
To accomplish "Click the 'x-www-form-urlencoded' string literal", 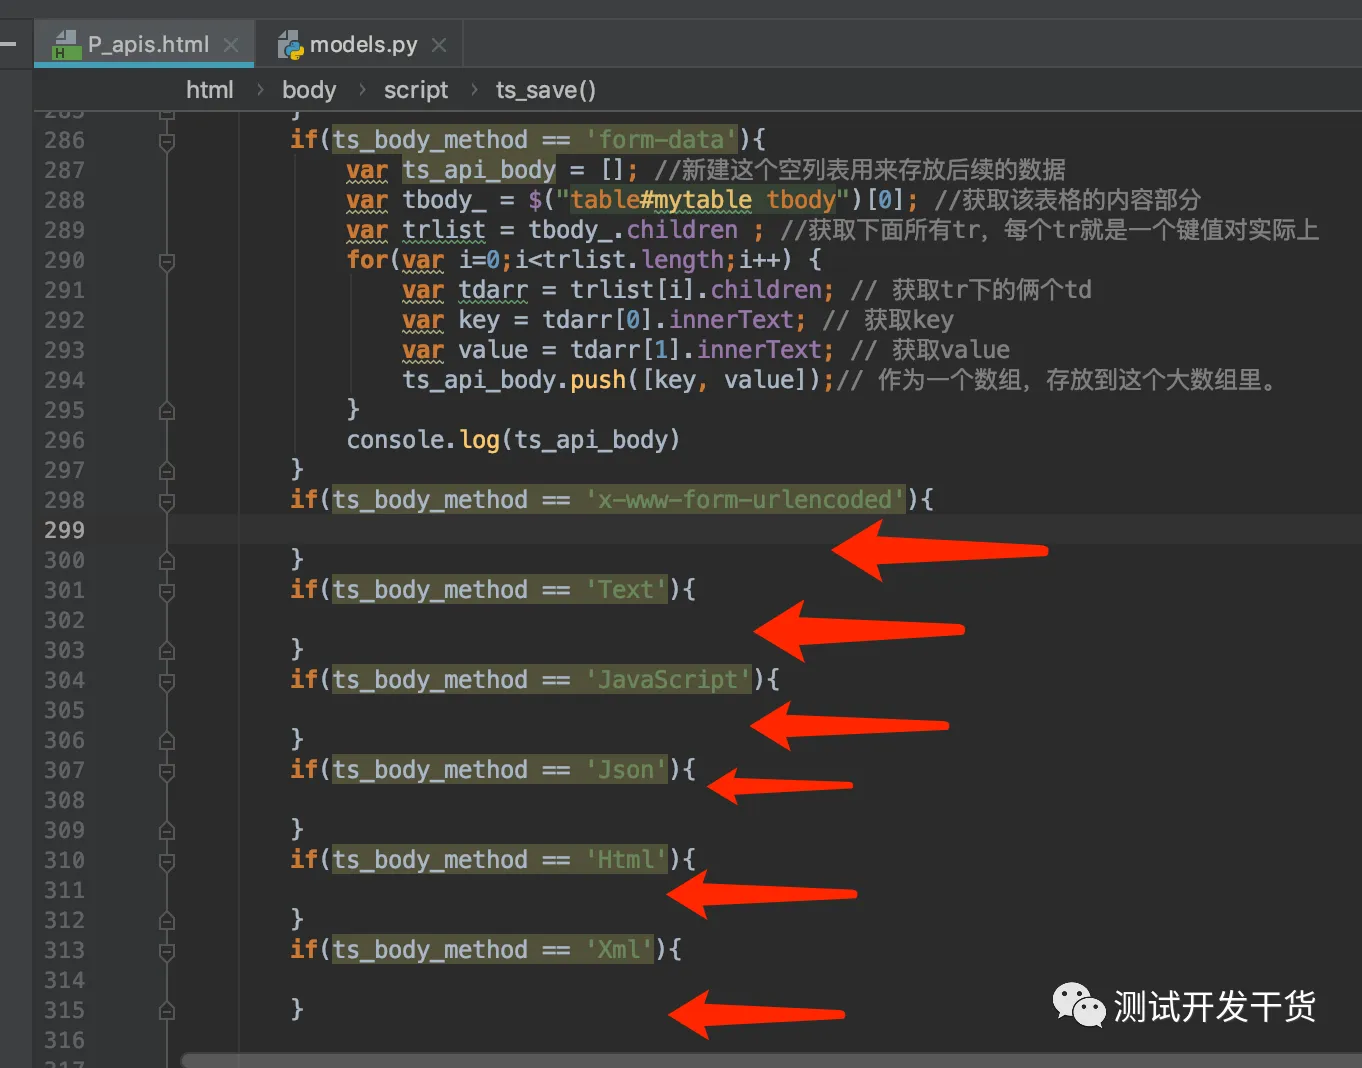I will (x=745, y=500).
